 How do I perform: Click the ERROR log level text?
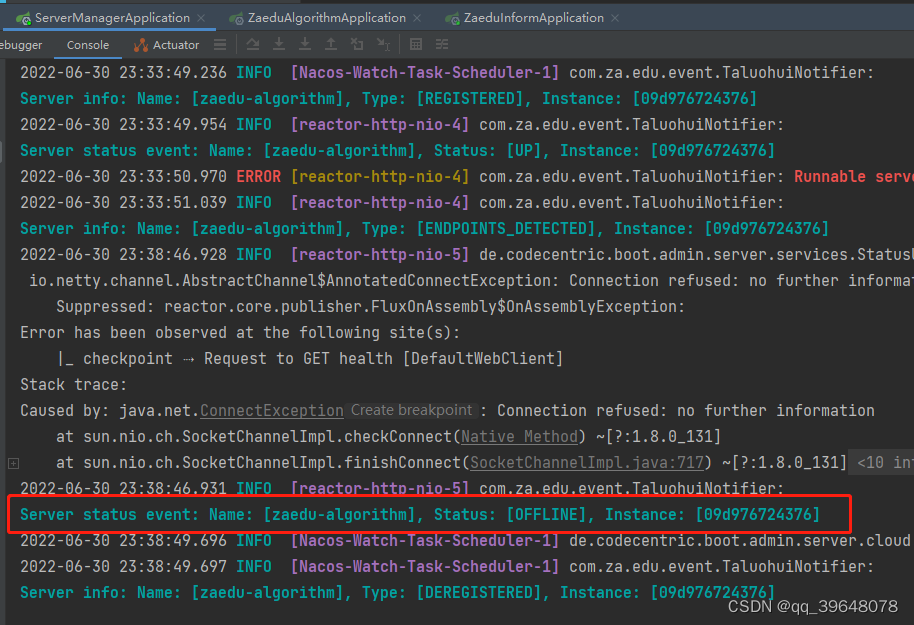point(258,177)
